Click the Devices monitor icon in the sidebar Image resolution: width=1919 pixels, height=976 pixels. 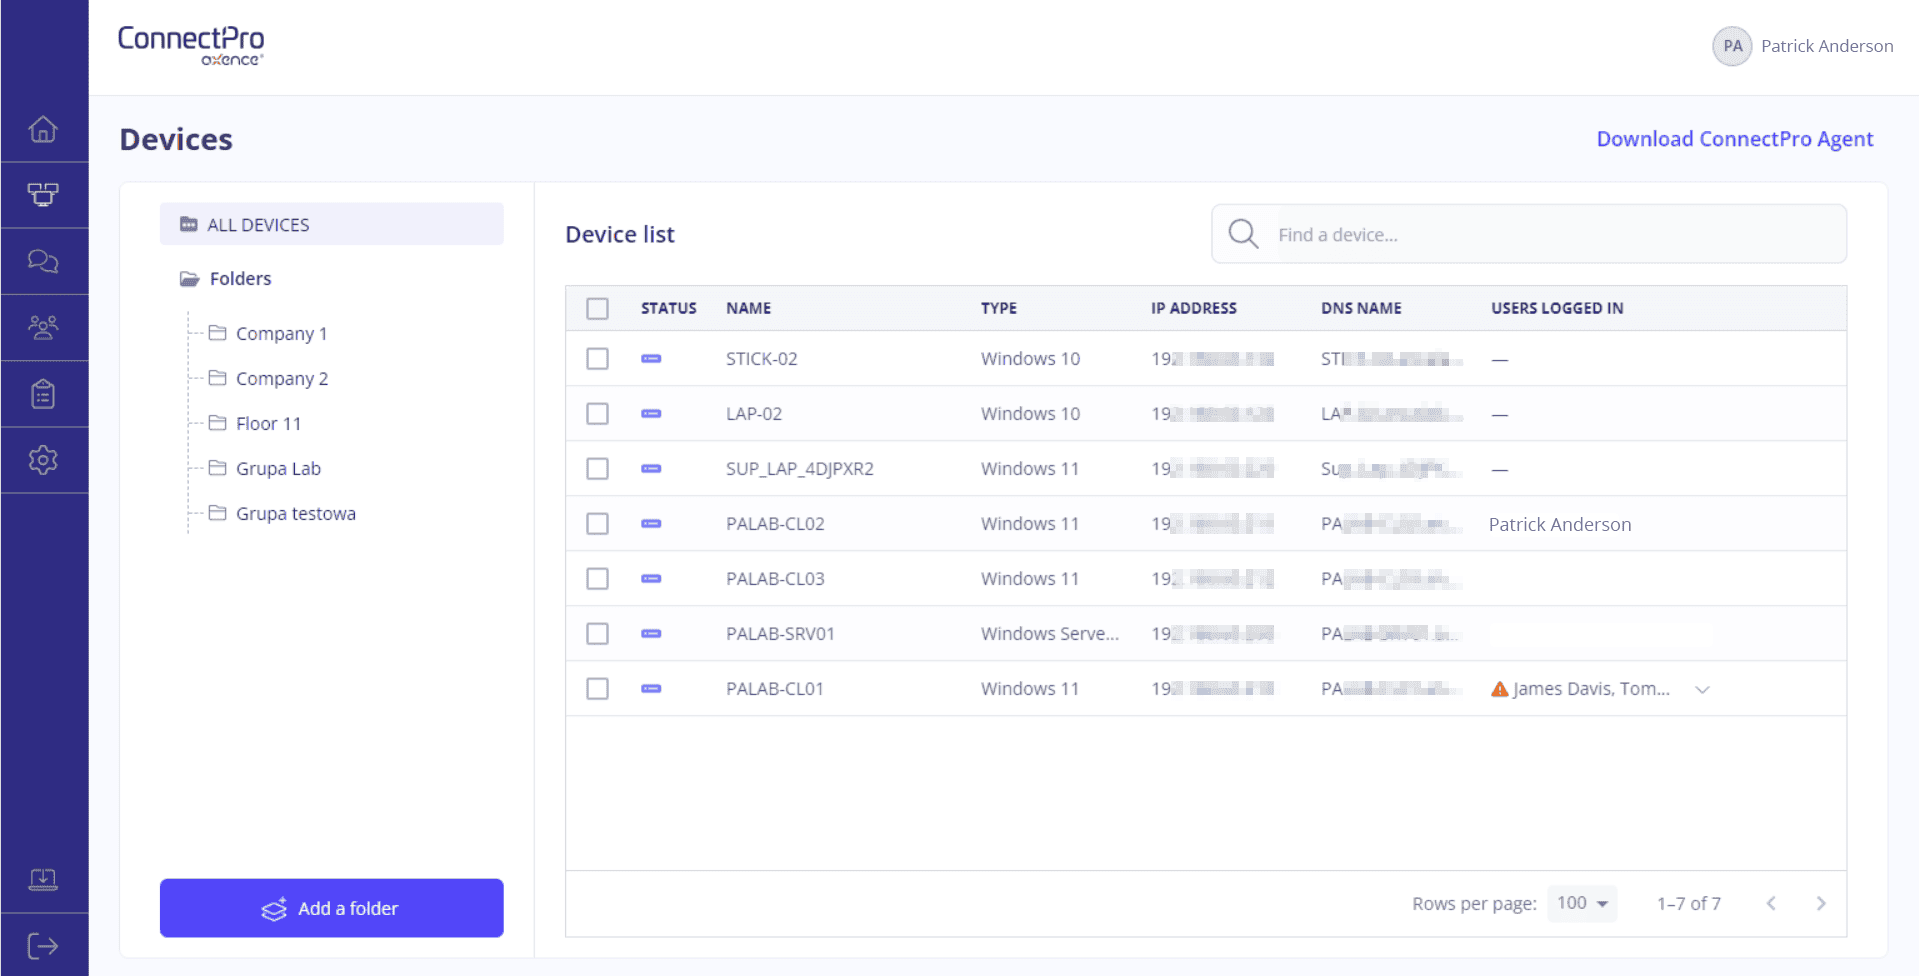(x=43, y=194)
